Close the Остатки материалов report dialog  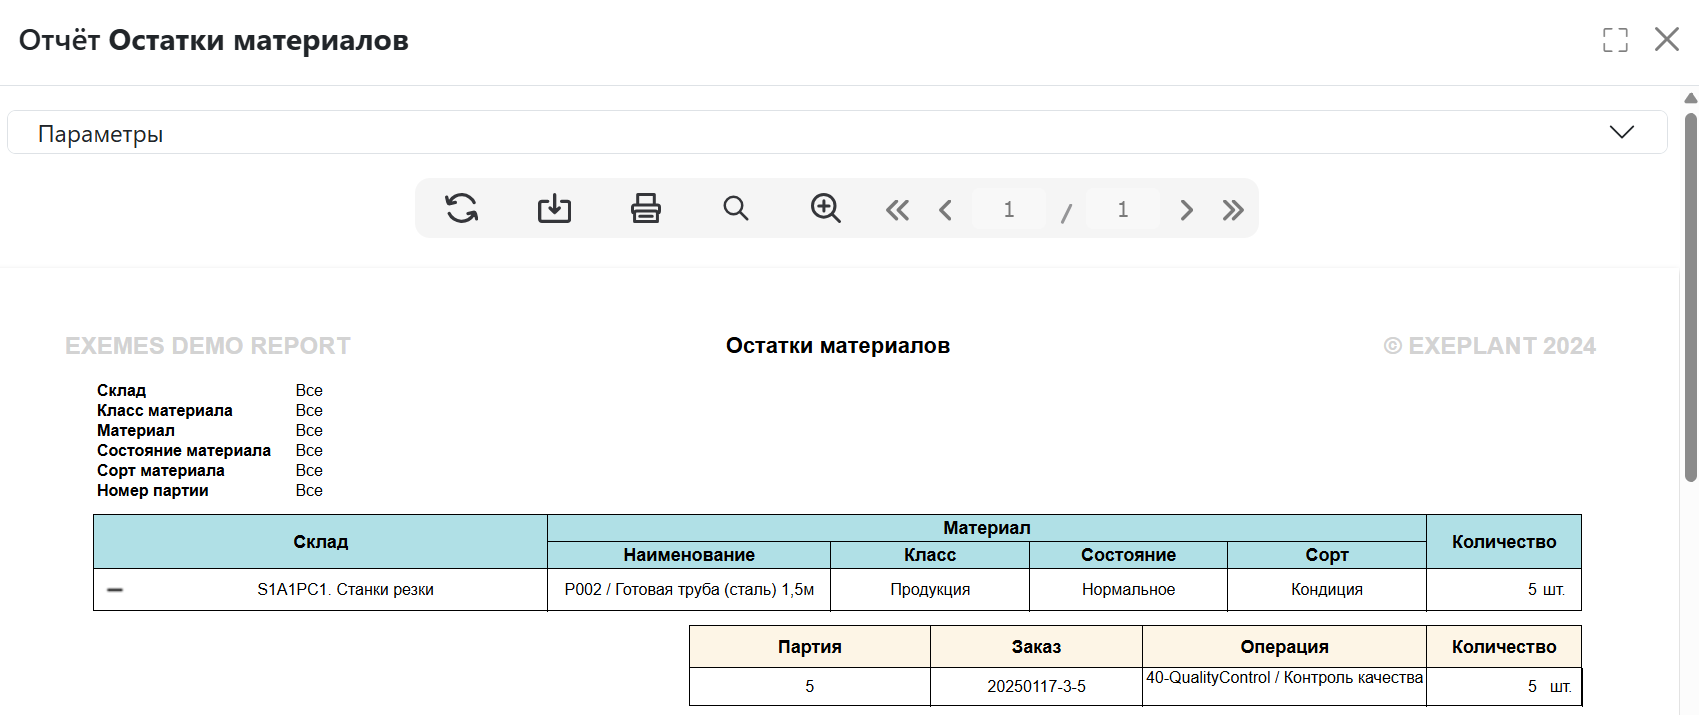click(1666, 40)
